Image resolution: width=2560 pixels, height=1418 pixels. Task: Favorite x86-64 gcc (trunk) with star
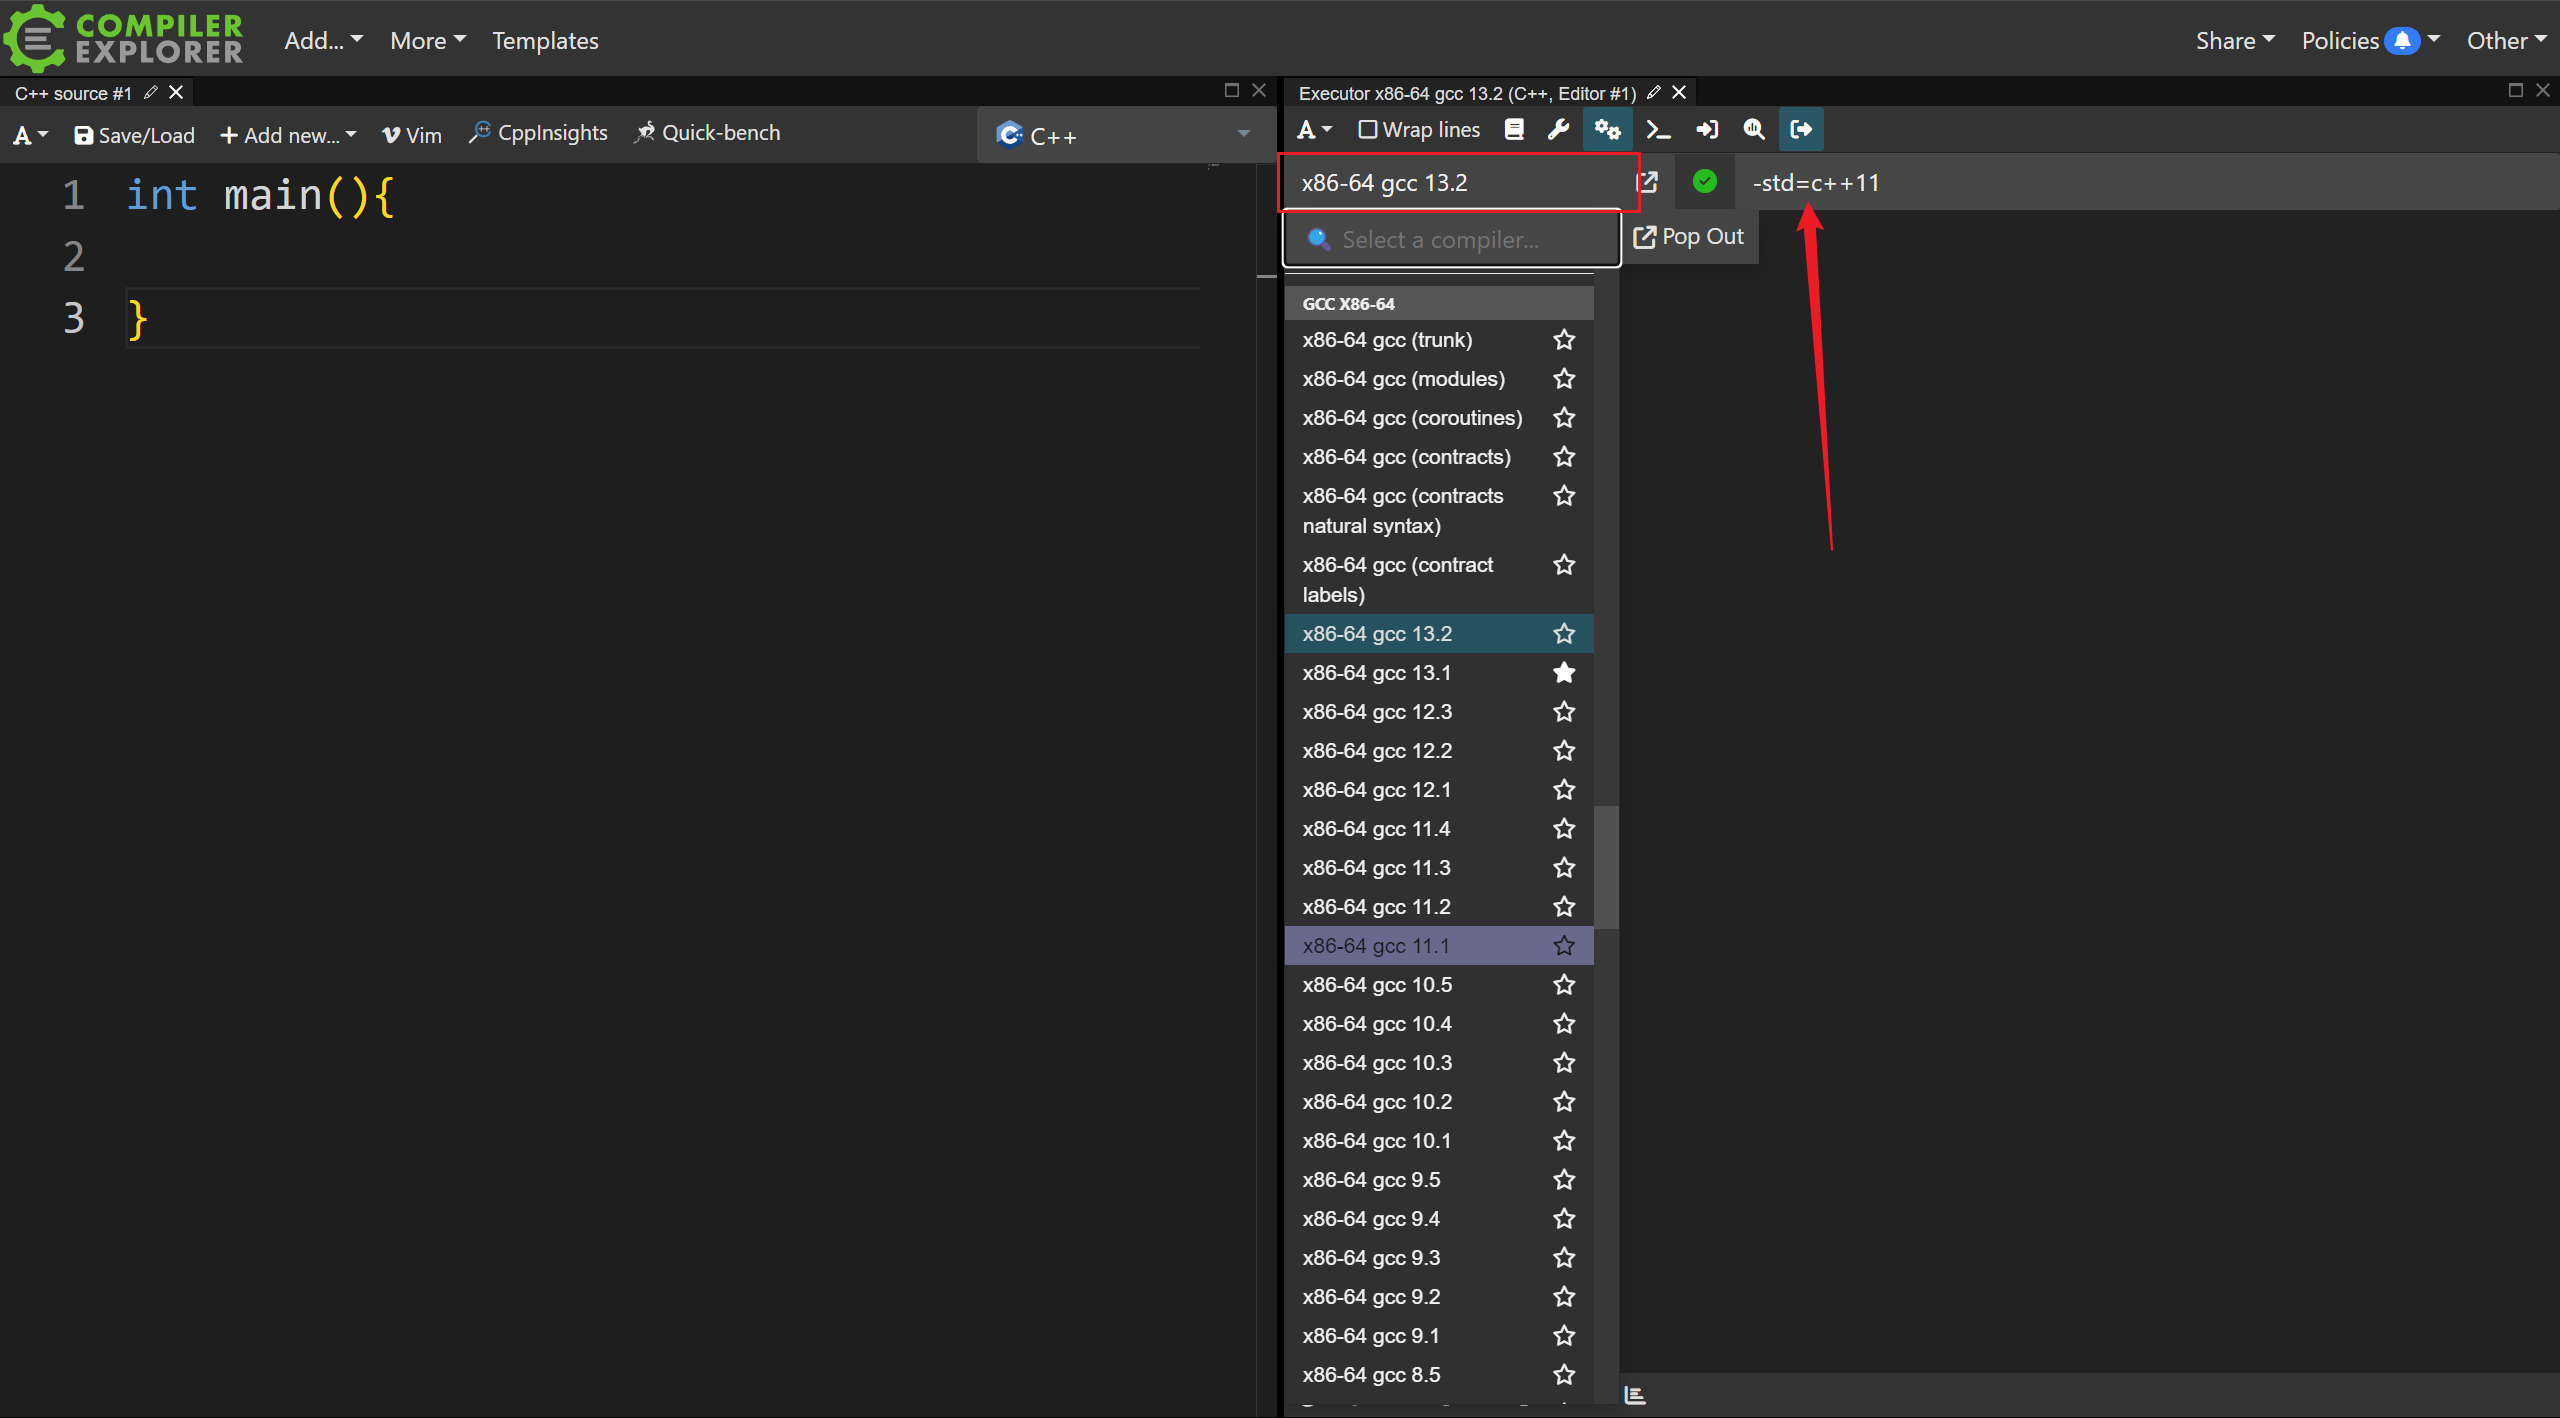[1564, 340]
